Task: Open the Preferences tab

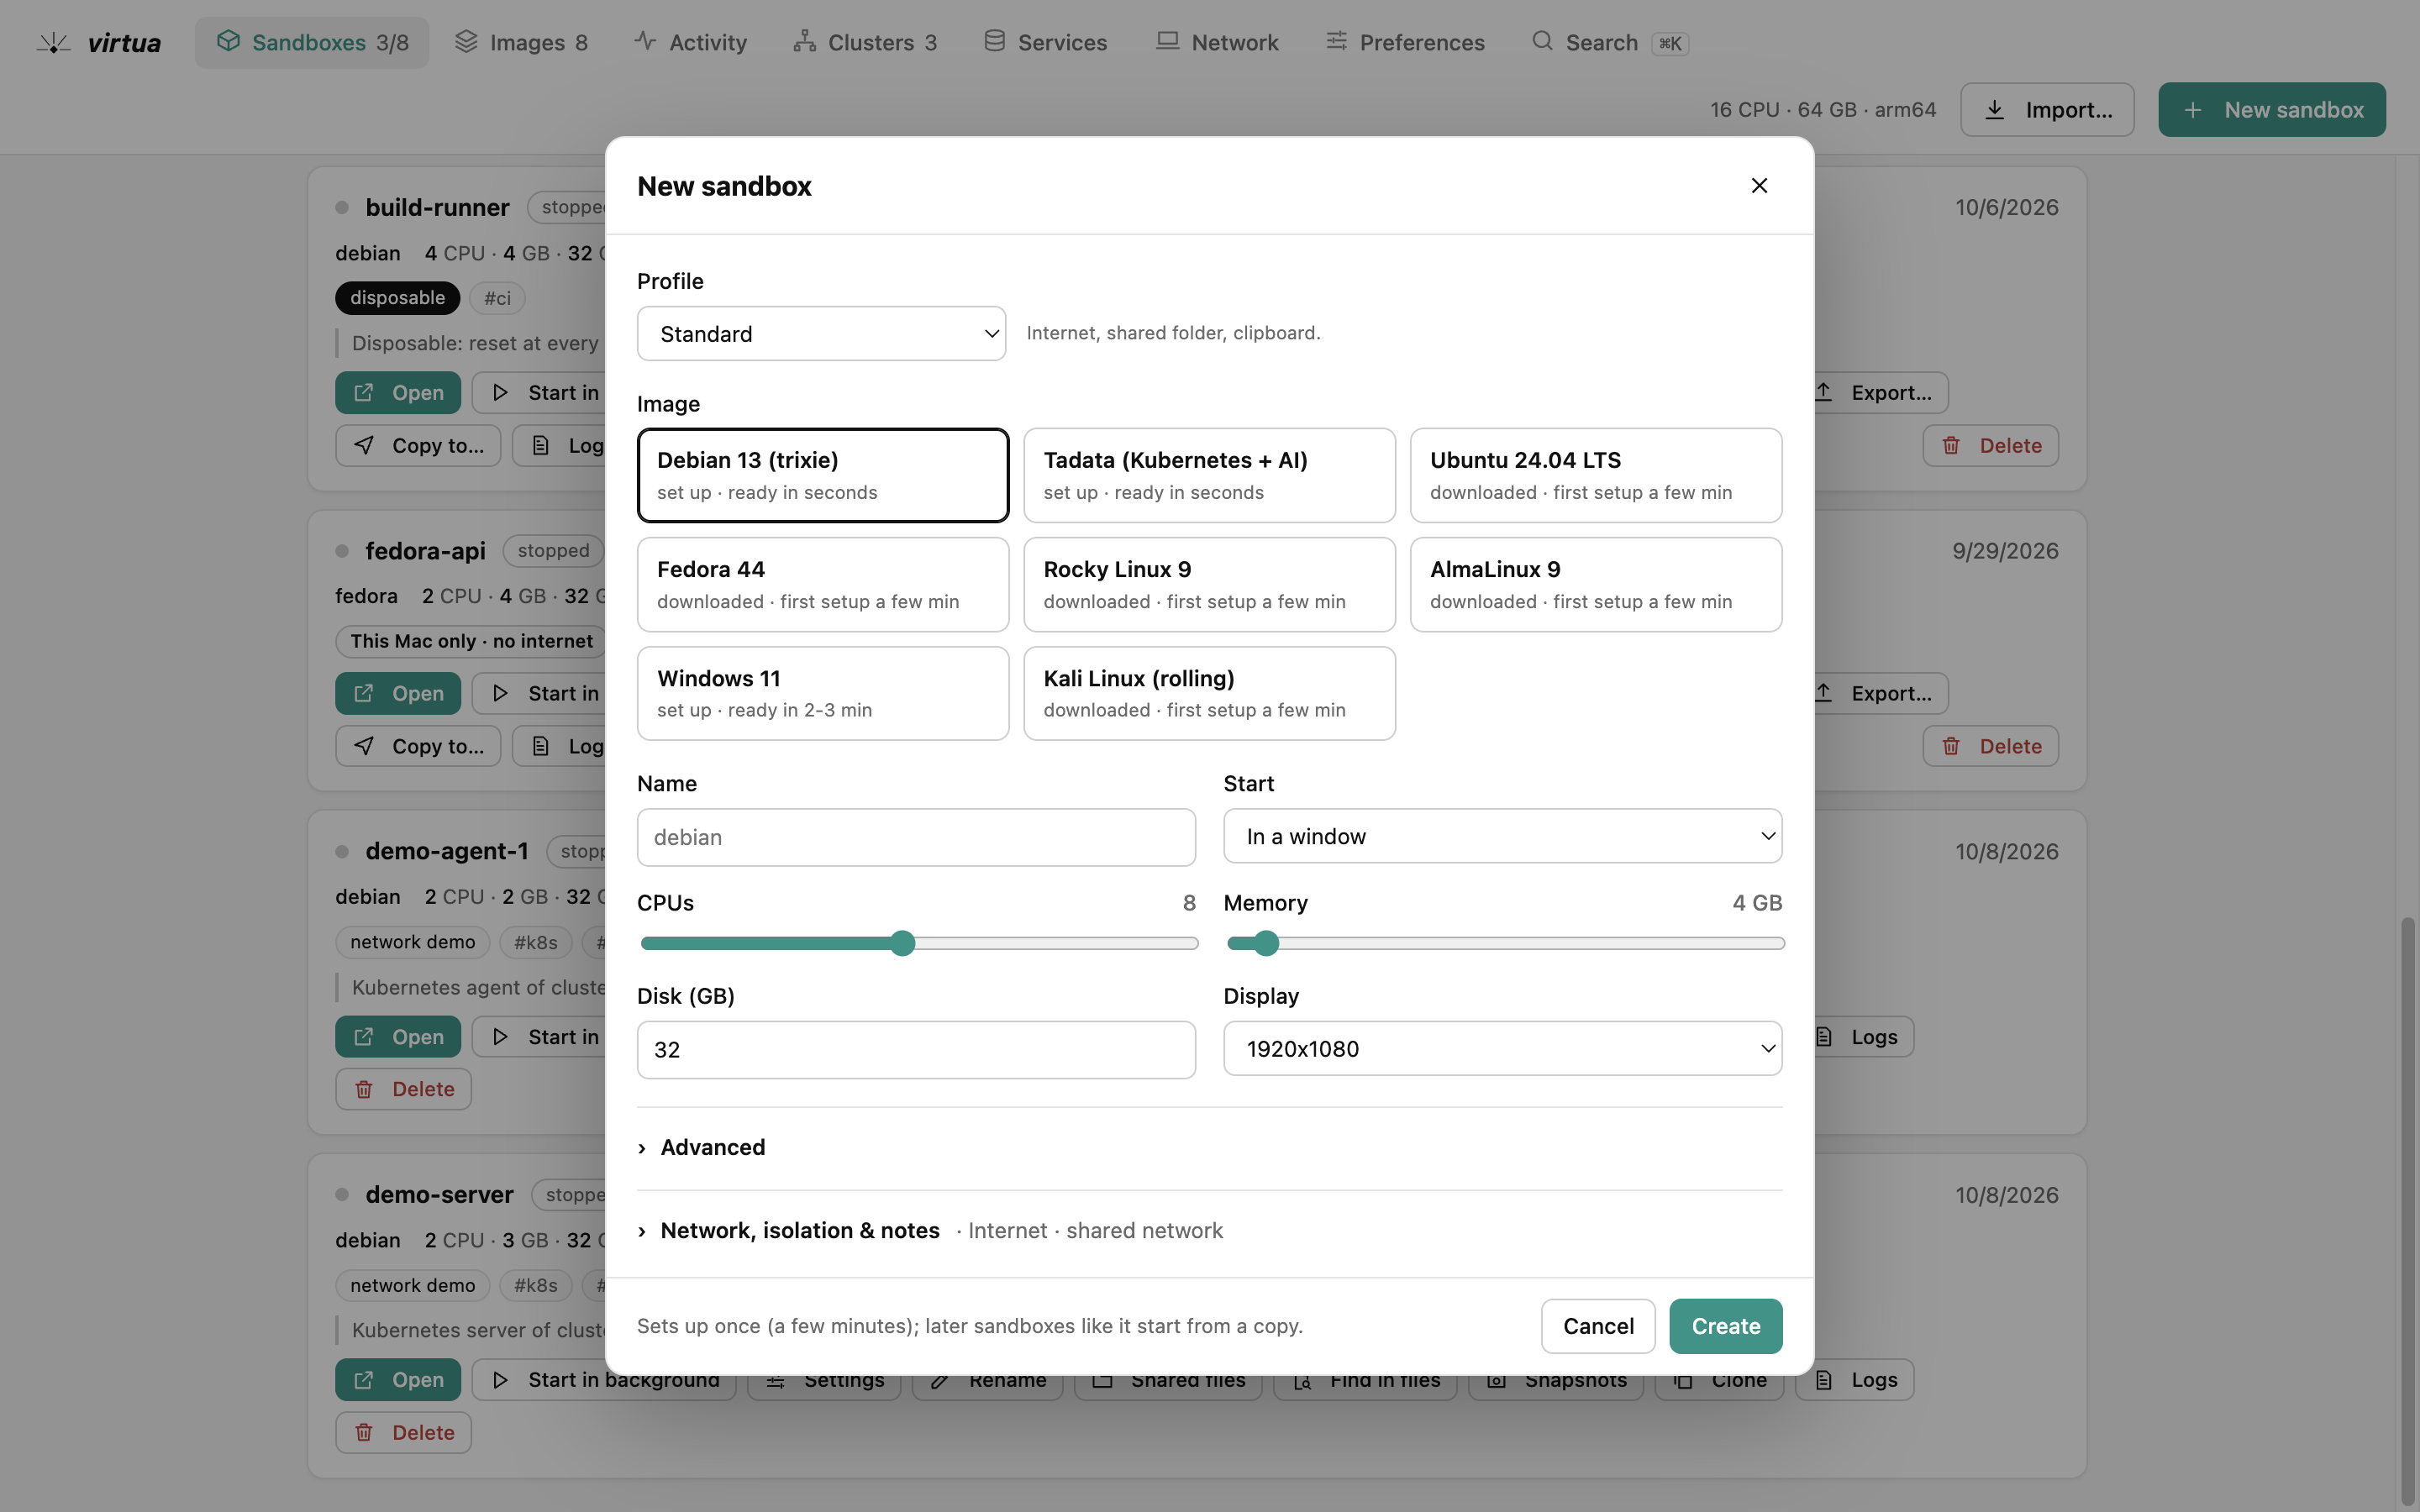Action: 1406,42
